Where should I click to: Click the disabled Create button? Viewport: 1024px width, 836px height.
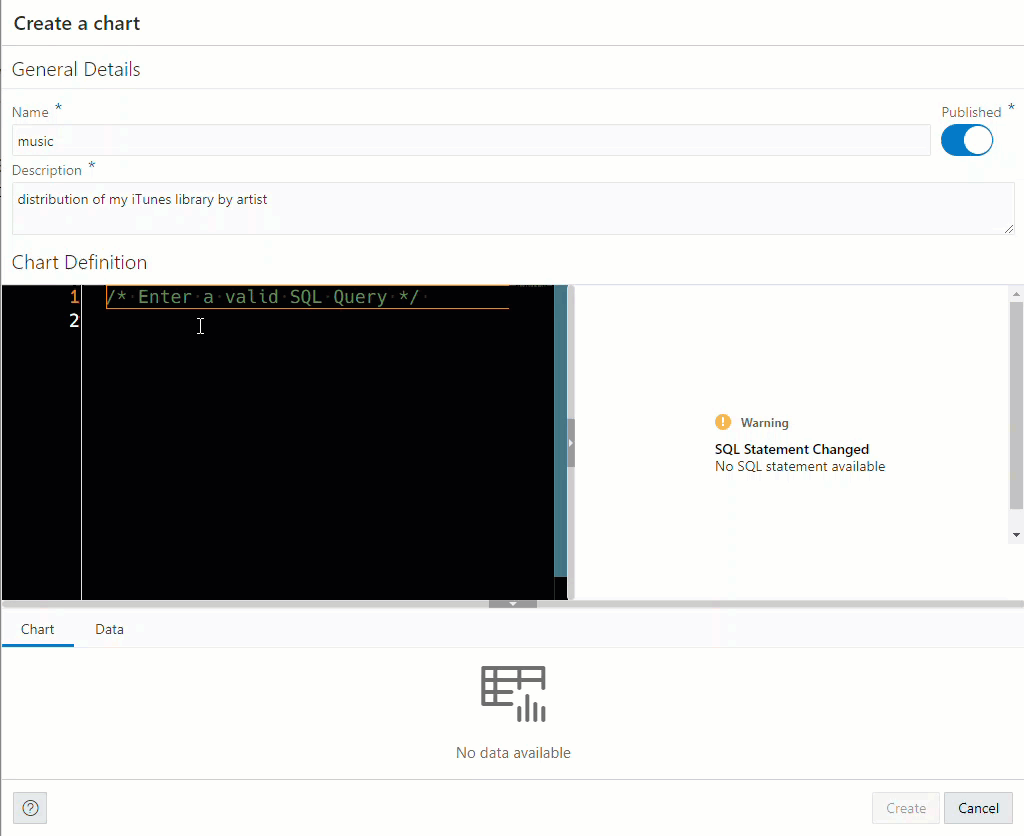(906, 808)
